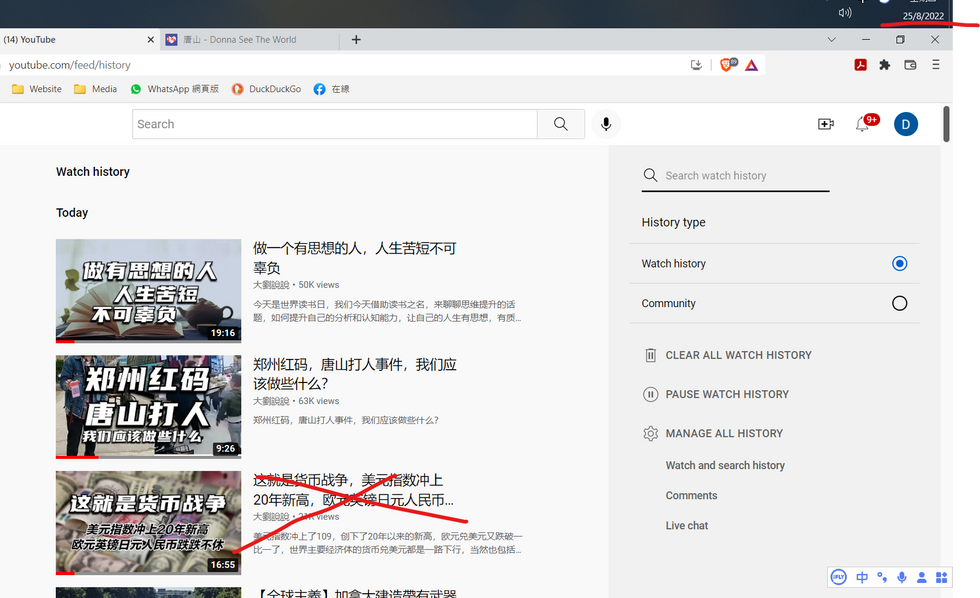Click the 25/8/2022 taskbar date

tap(923, 16)
